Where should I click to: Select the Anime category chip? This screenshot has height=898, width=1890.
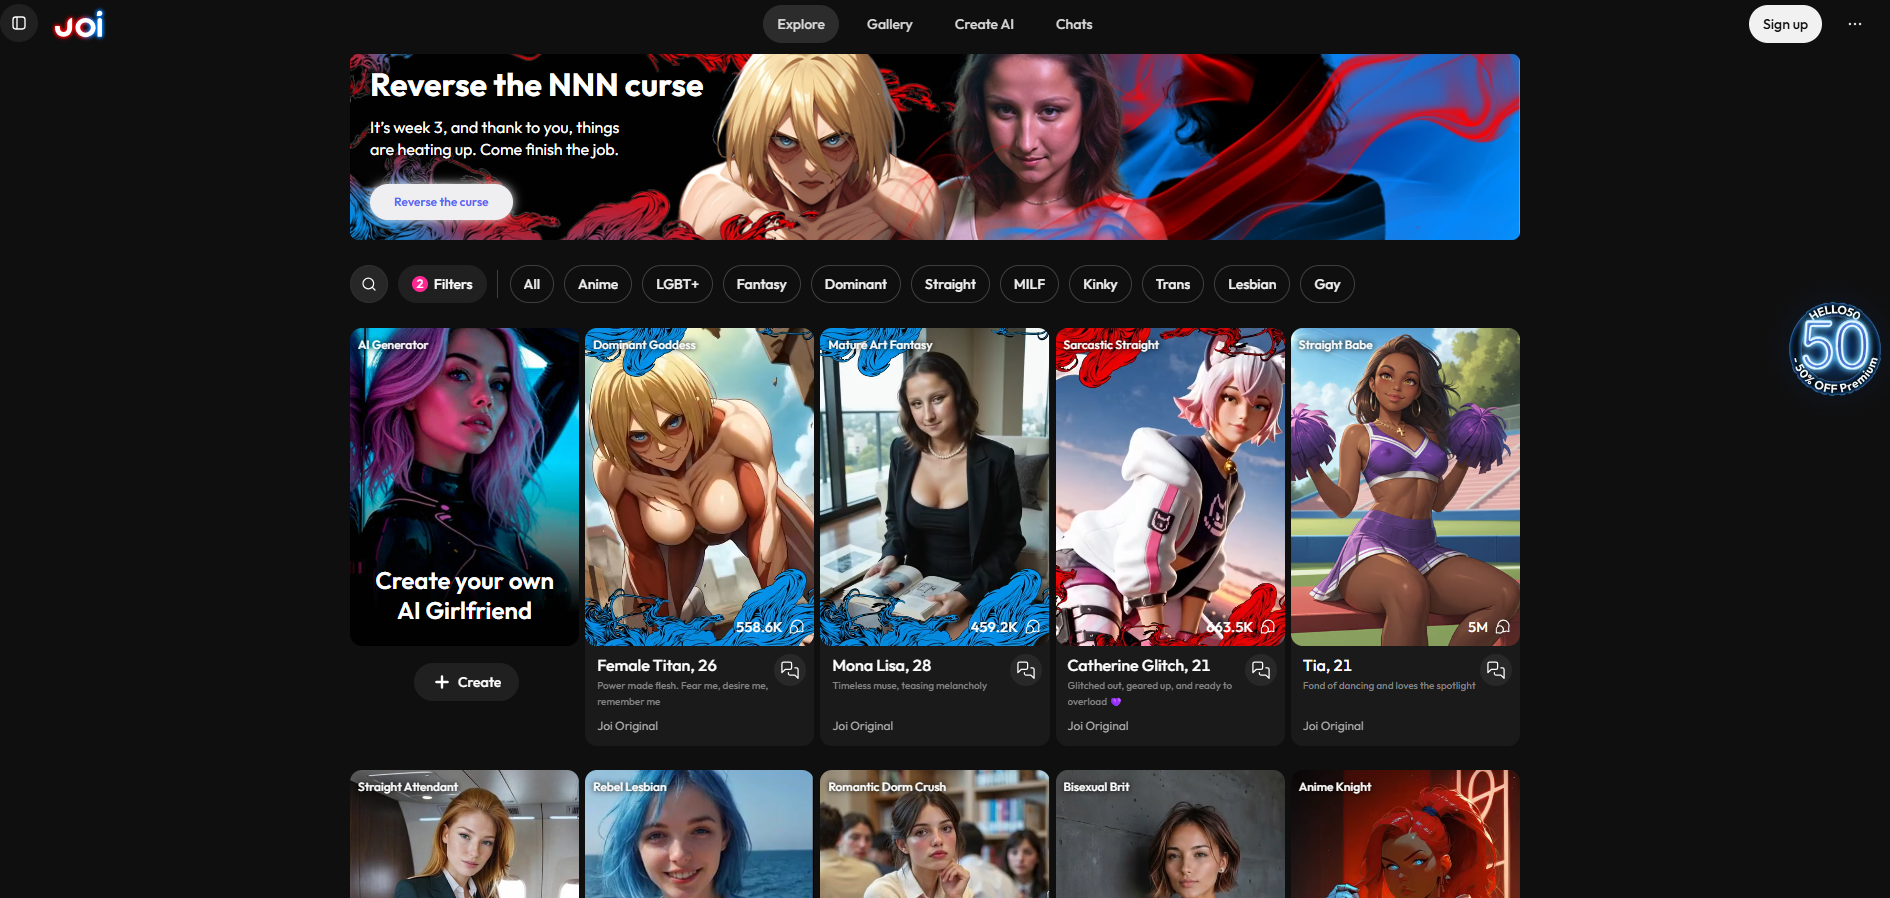(598, 284)
